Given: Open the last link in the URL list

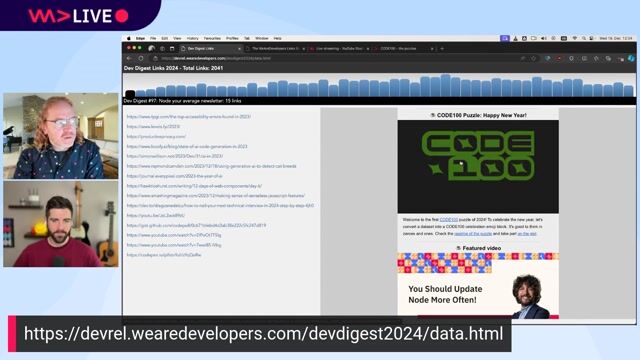Looking at the screenshot, I should coord(164,255).
